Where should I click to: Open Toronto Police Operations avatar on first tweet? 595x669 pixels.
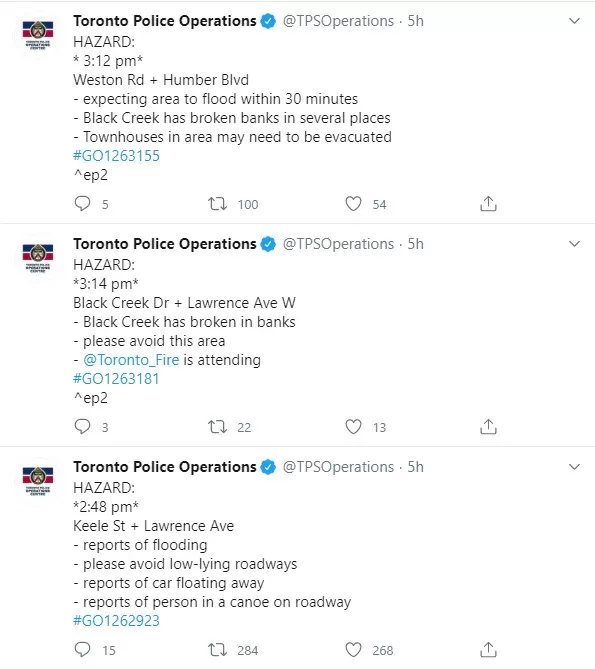[x=38, y=34]
